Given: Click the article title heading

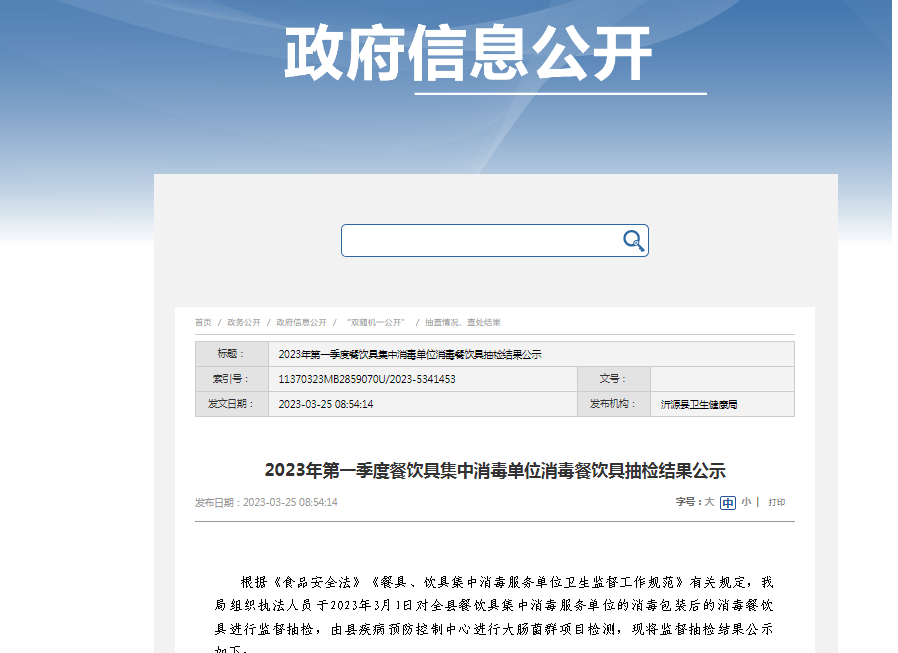Looking at the screenshot, I should point(495,470).
